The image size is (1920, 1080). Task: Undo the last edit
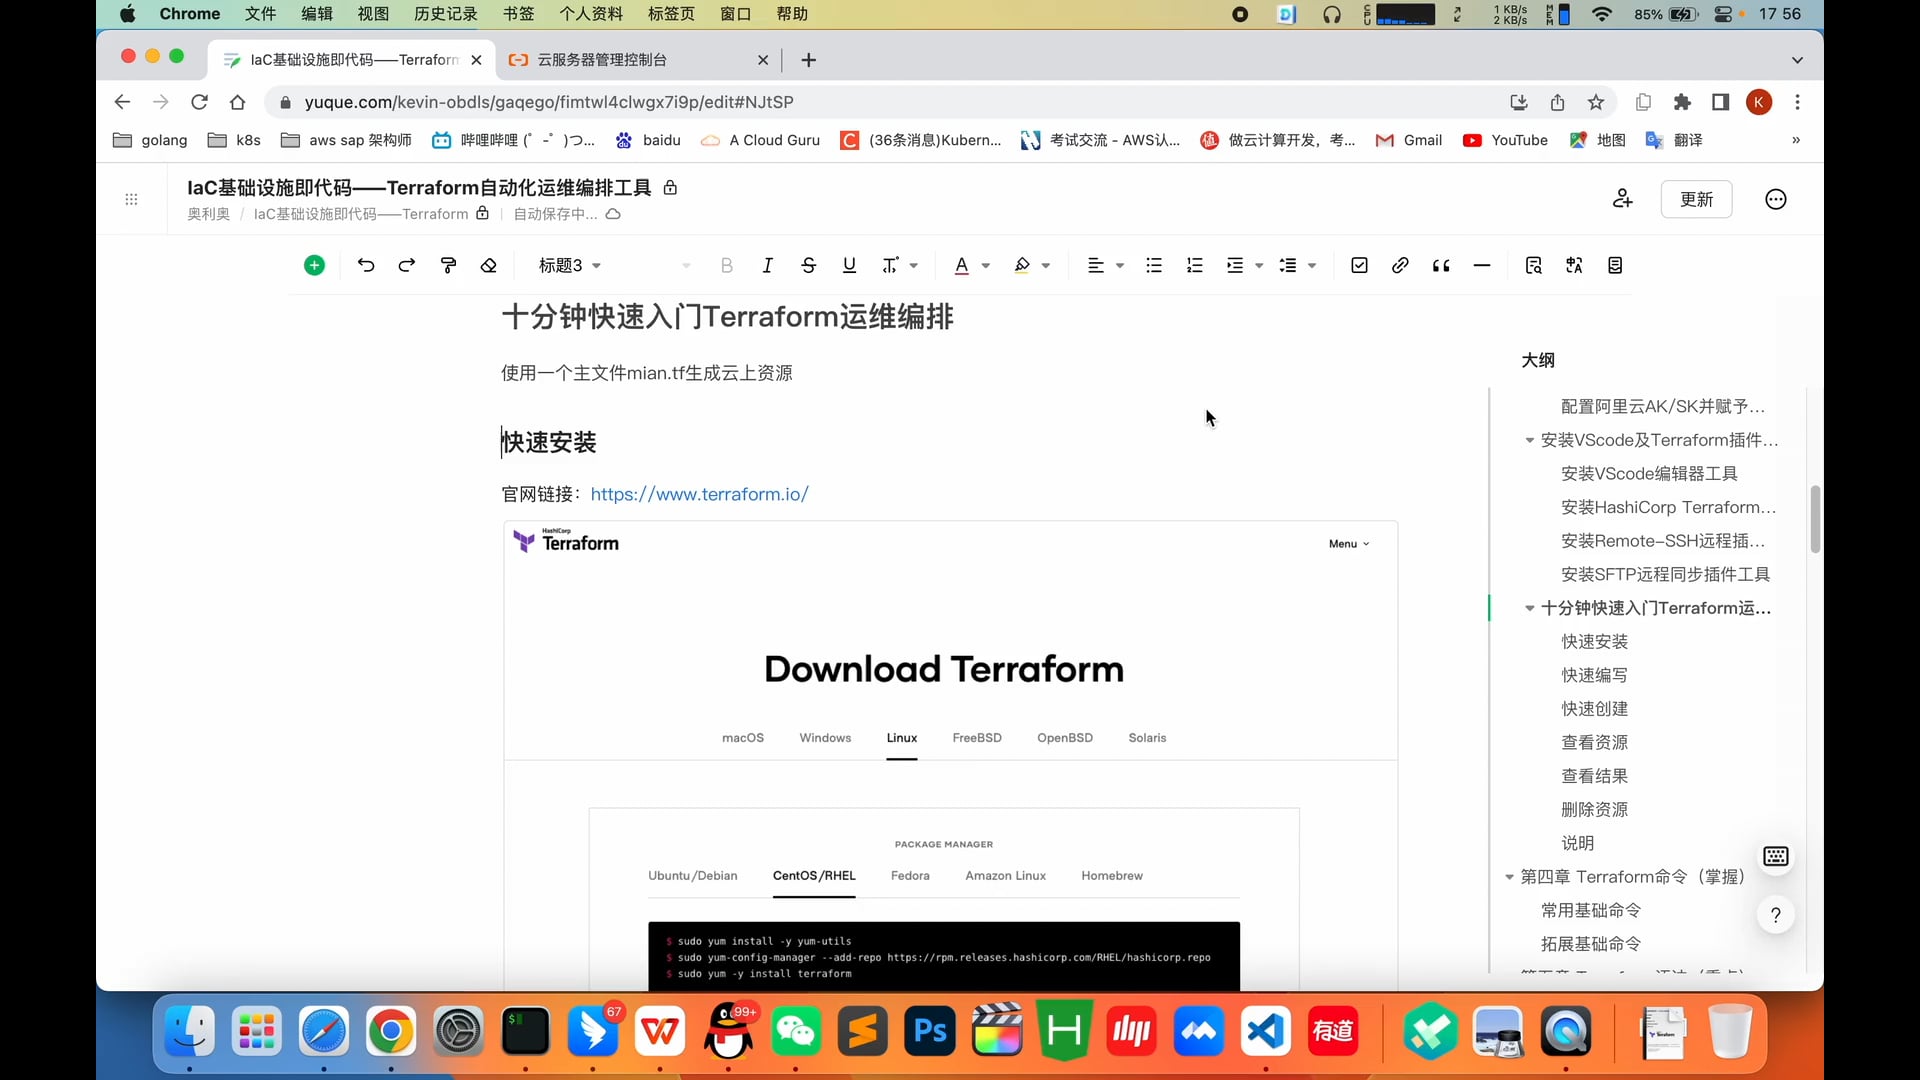366,265
